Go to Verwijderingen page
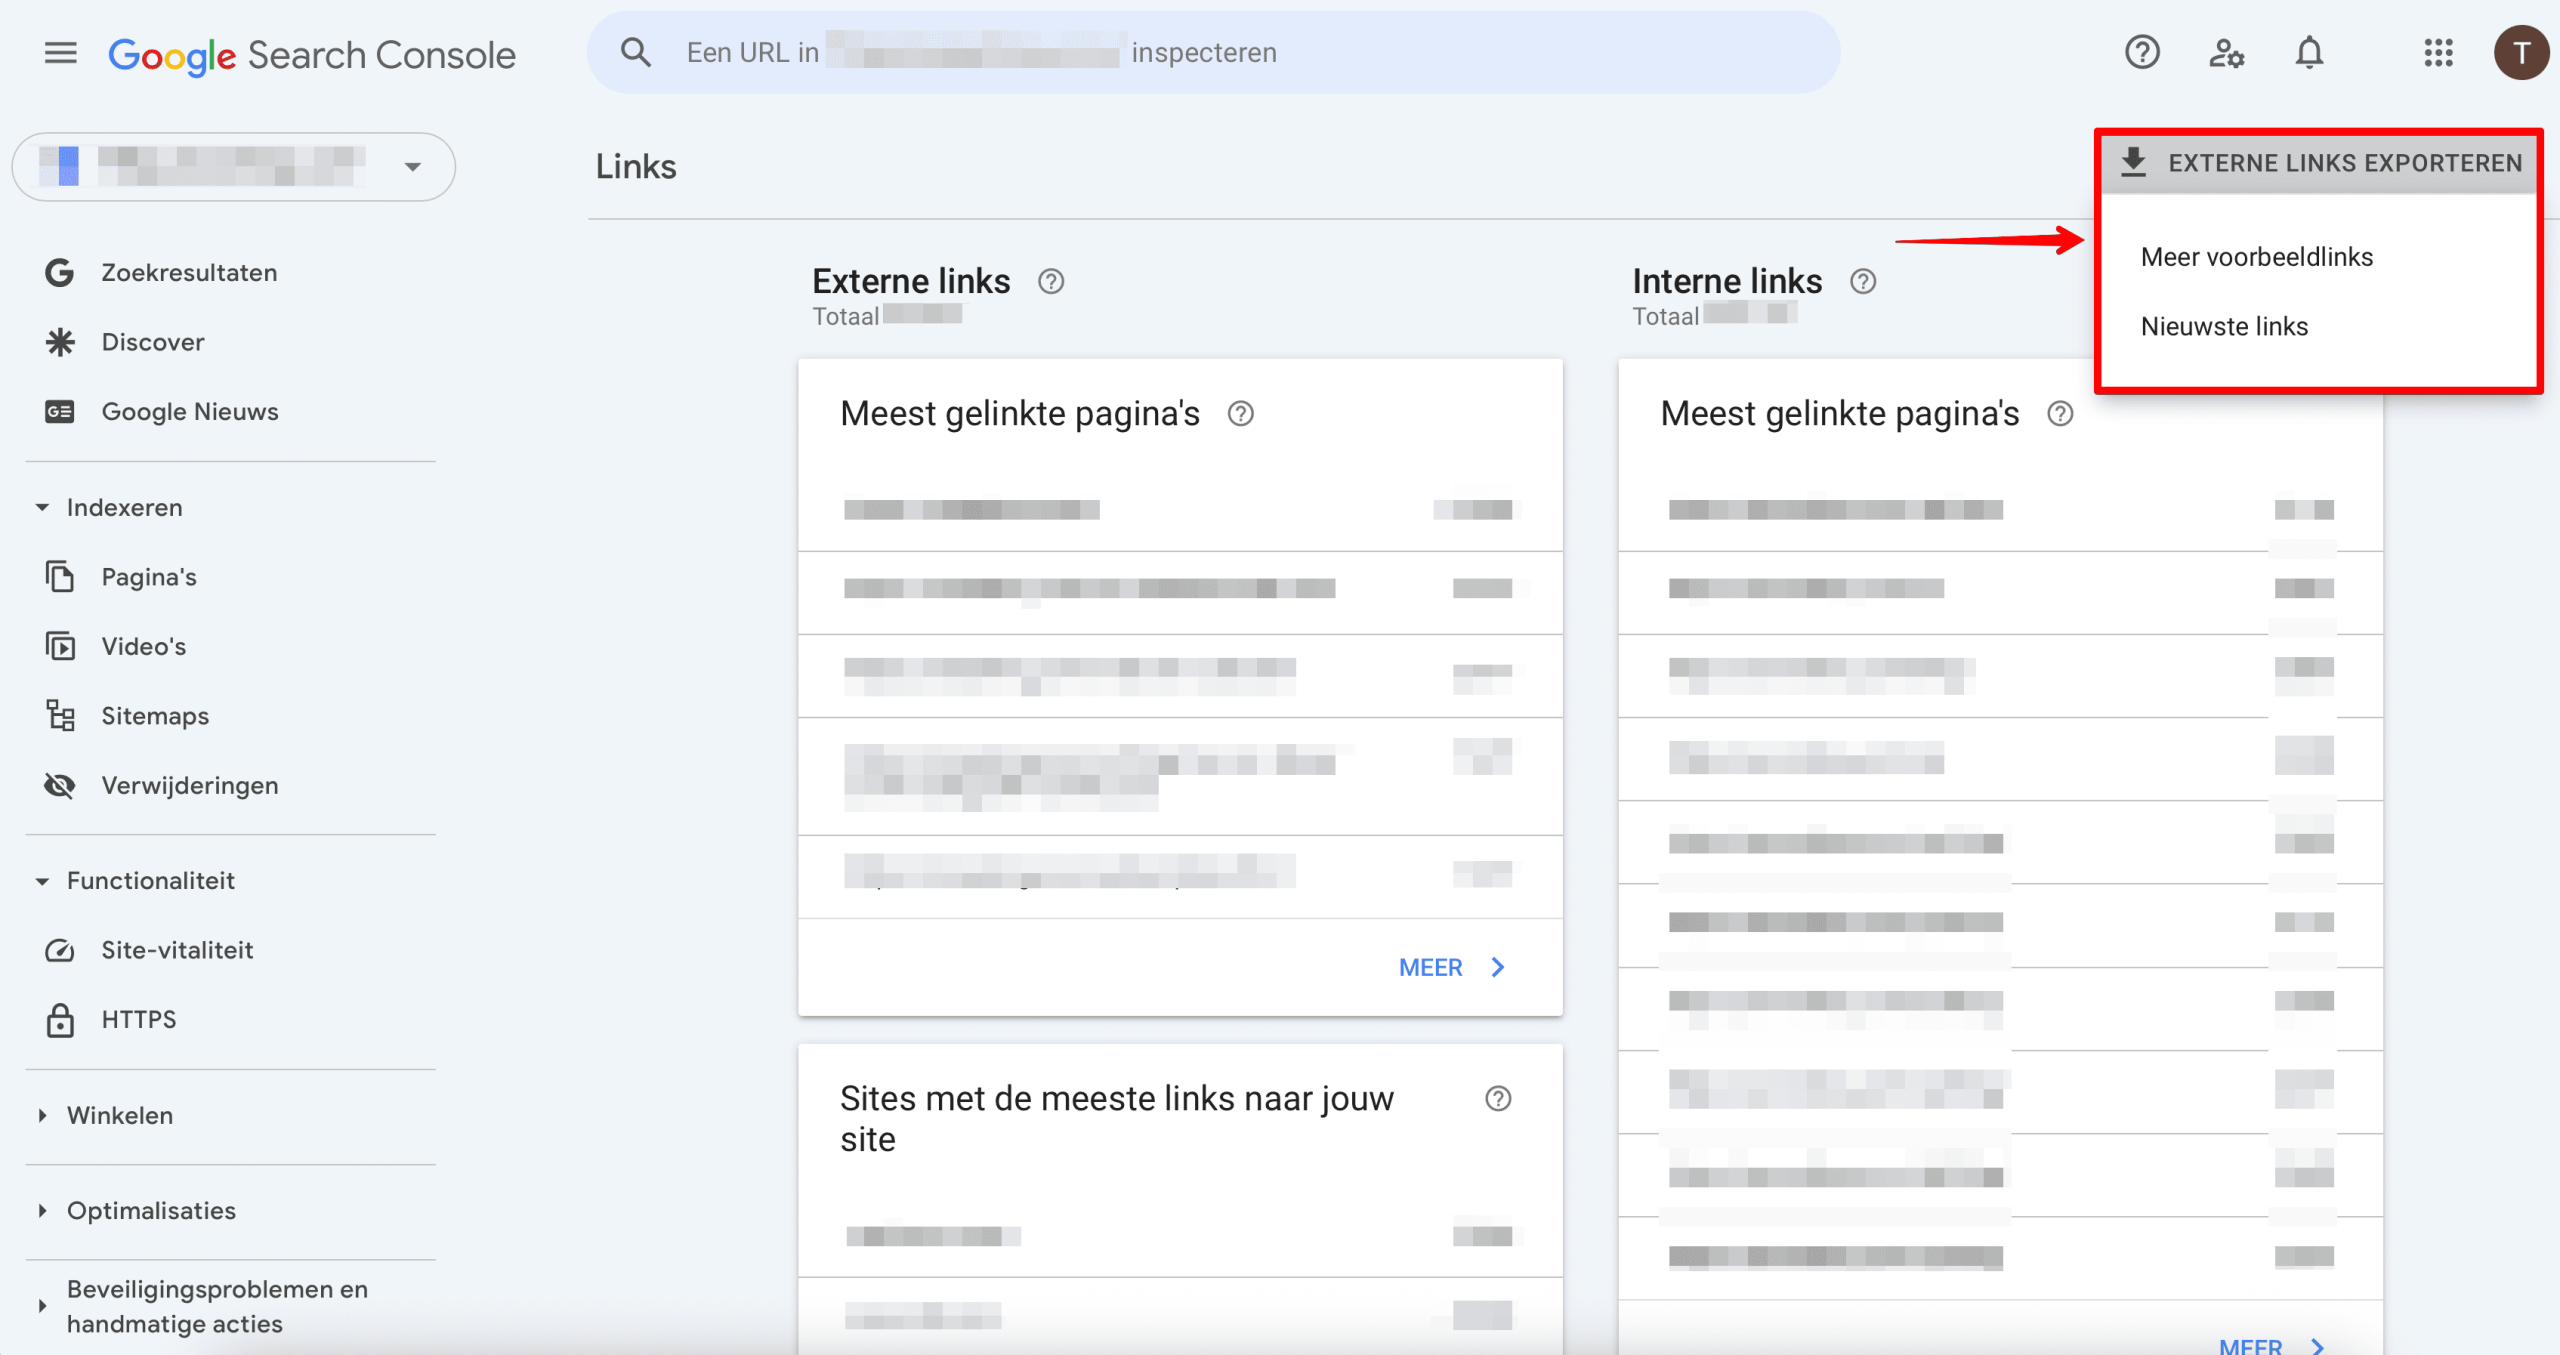The width and height of the screenshot is (2560, 1355). point(190,785)
